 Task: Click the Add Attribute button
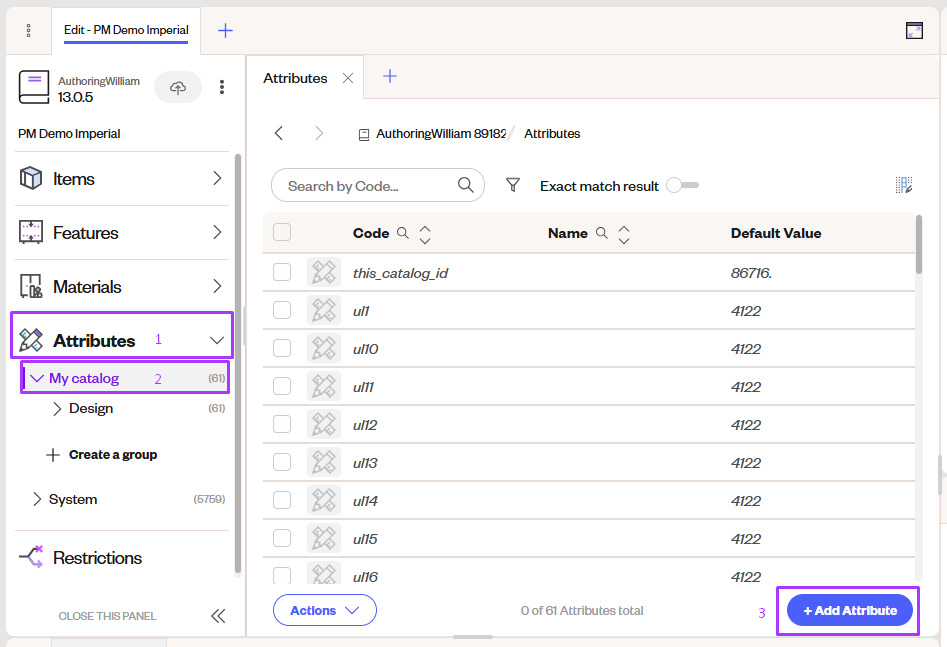click(x=850, y=610)
